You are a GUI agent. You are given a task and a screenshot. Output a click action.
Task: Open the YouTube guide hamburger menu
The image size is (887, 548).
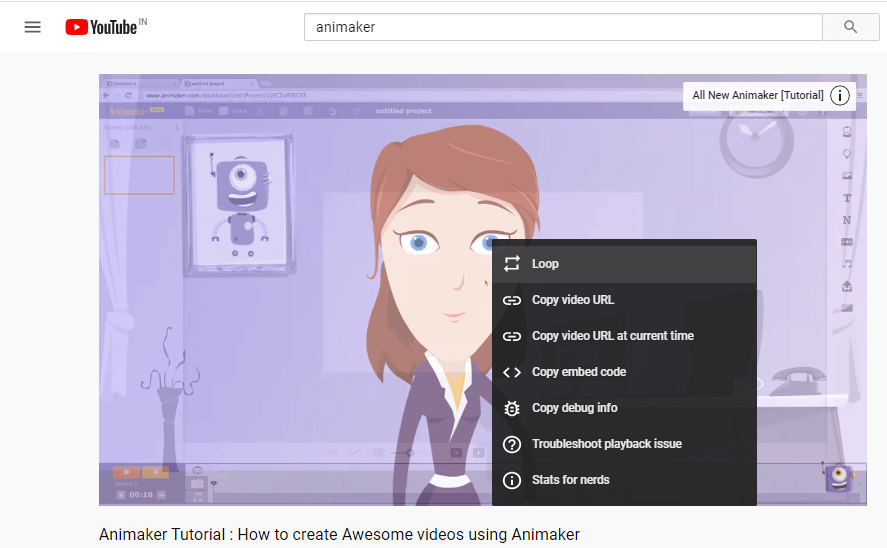[x=33, y=27]
